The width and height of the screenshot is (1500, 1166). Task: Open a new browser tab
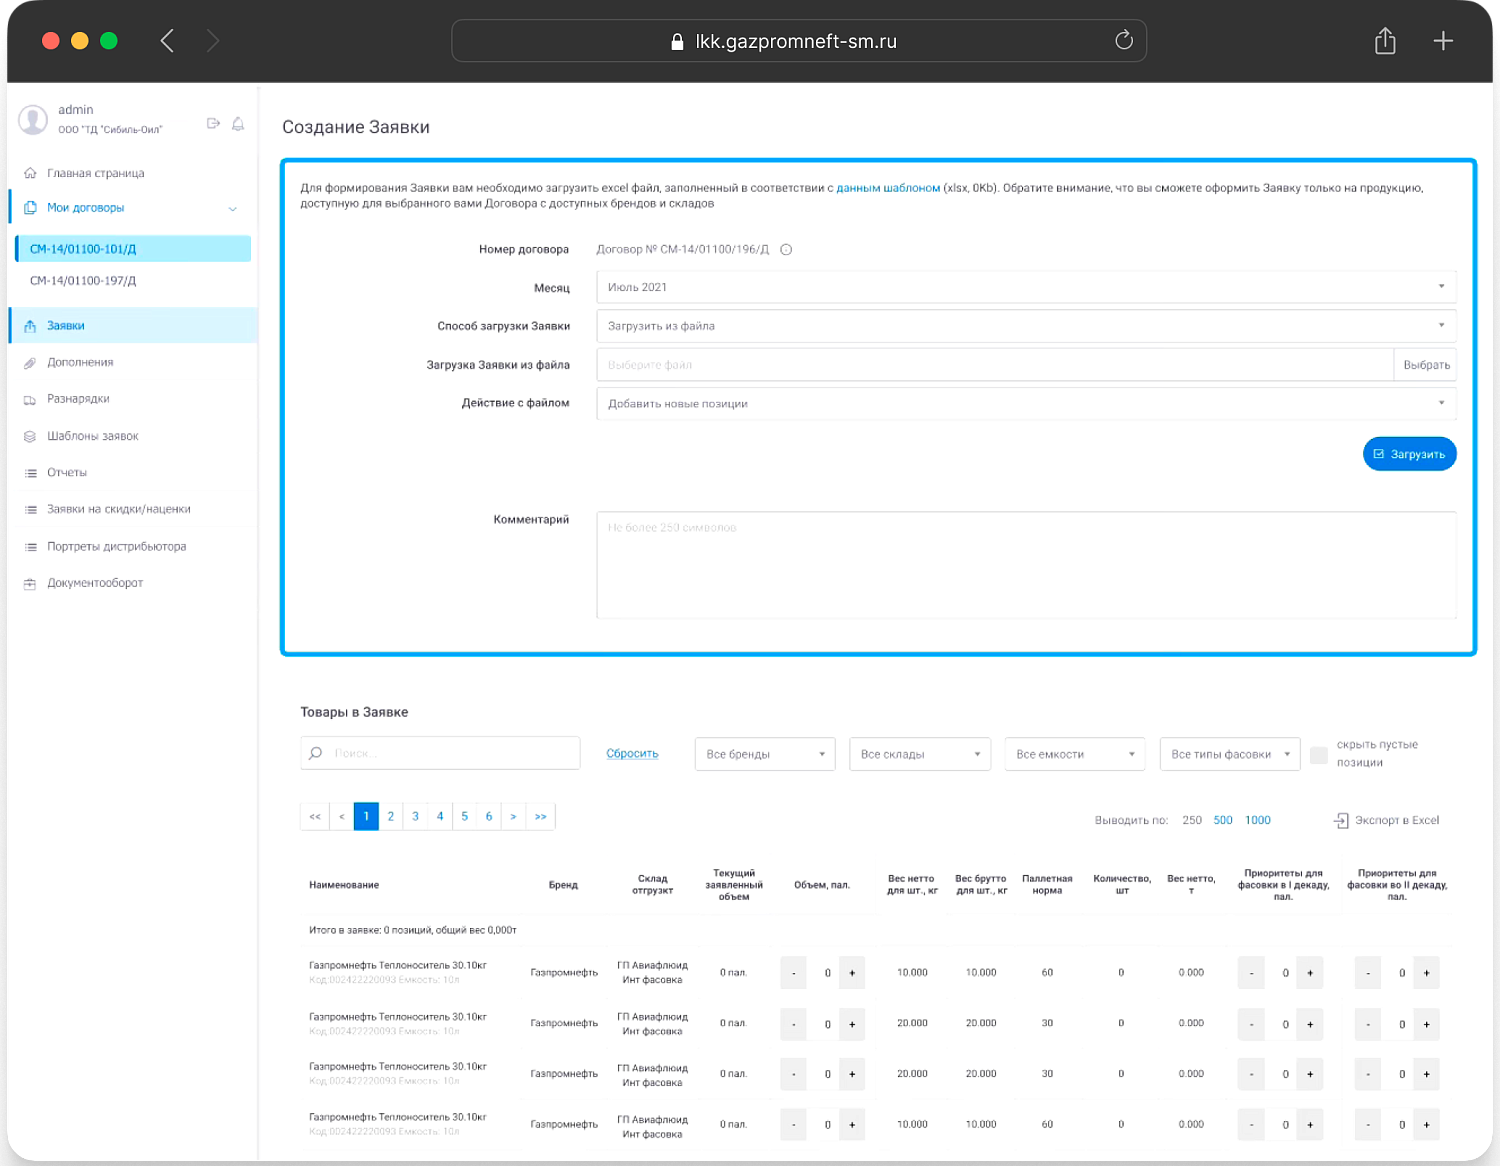[x=1443, y=41]
